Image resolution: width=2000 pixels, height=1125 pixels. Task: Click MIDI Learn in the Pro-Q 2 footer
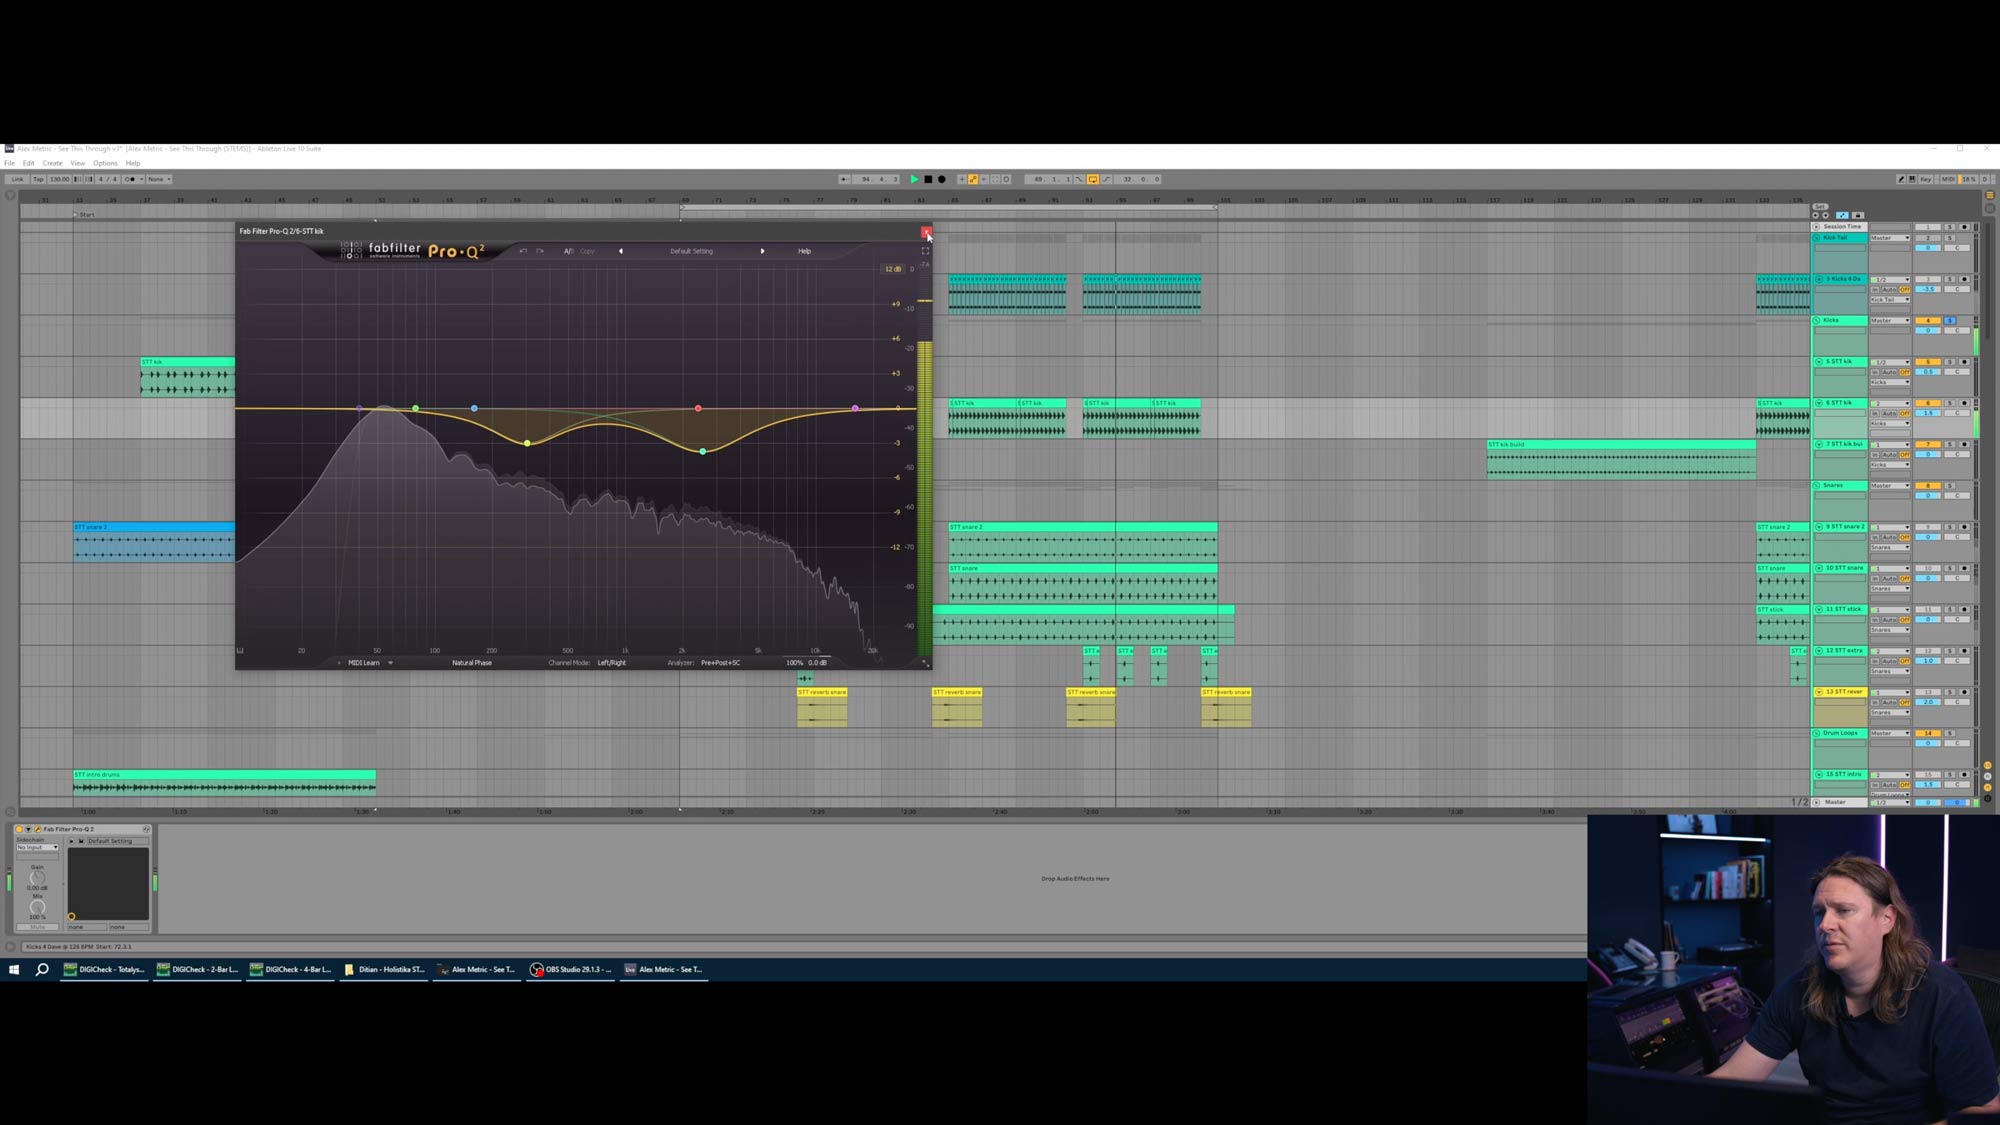363,663
